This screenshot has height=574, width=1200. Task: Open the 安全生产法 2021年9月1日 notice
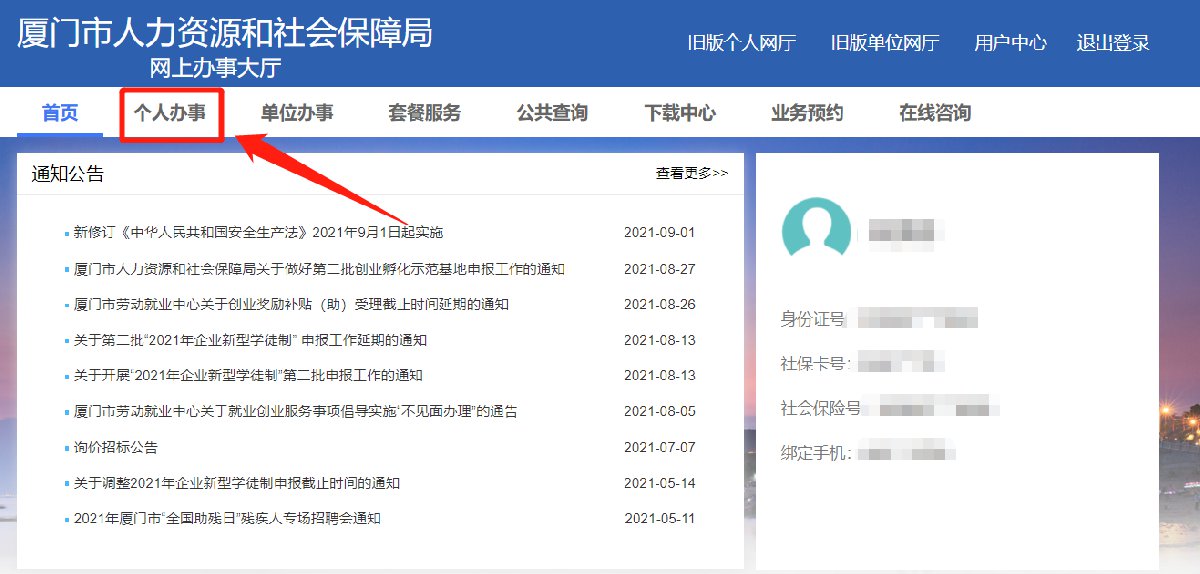click(x=258, y=233)
